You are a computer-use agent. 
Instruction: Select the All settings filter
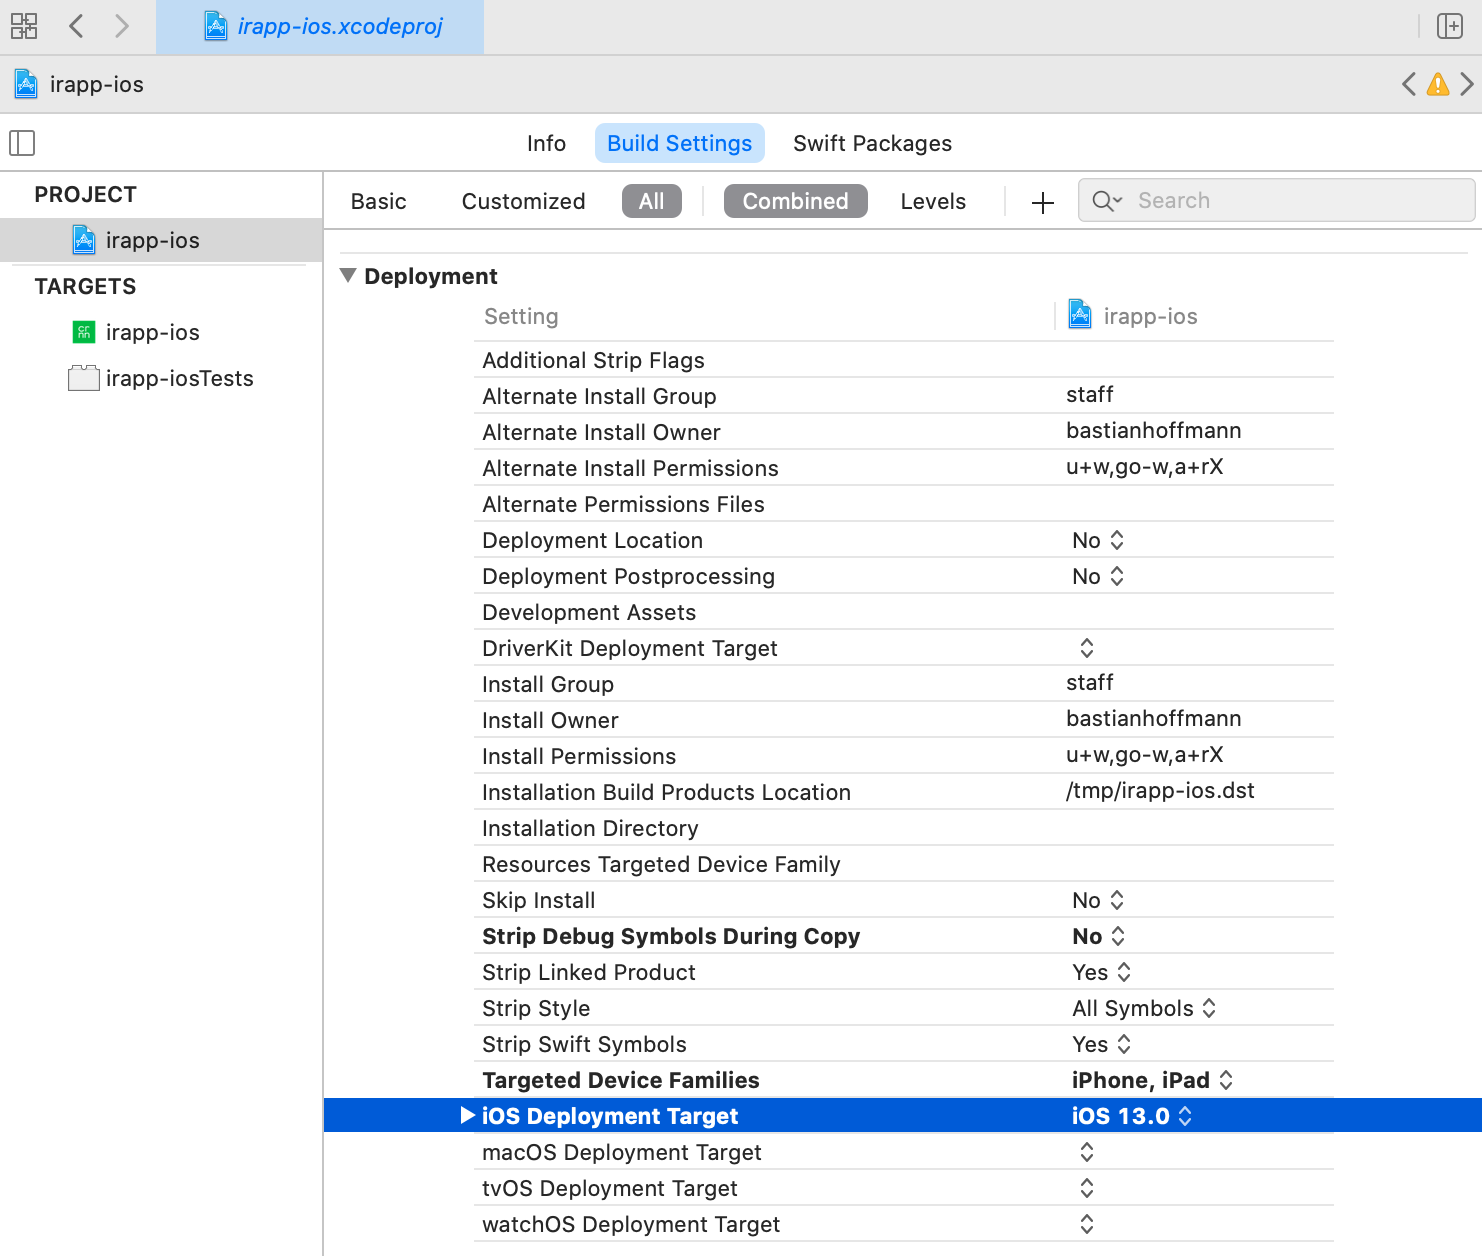(652, 201)
